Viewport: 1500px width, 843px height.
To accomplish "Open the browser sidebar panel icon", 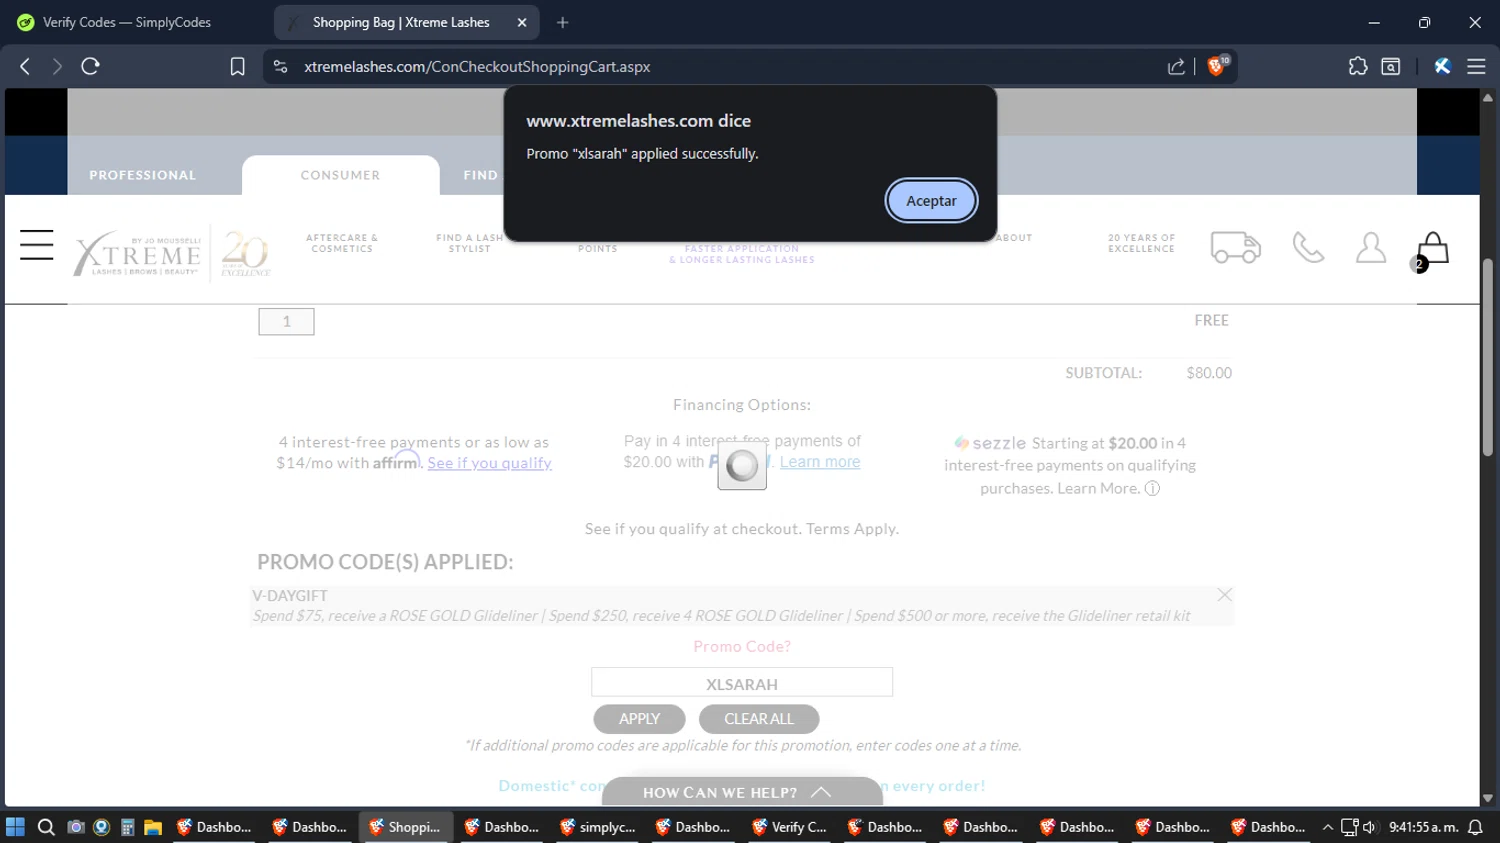I will click(x=1391, y=66).
